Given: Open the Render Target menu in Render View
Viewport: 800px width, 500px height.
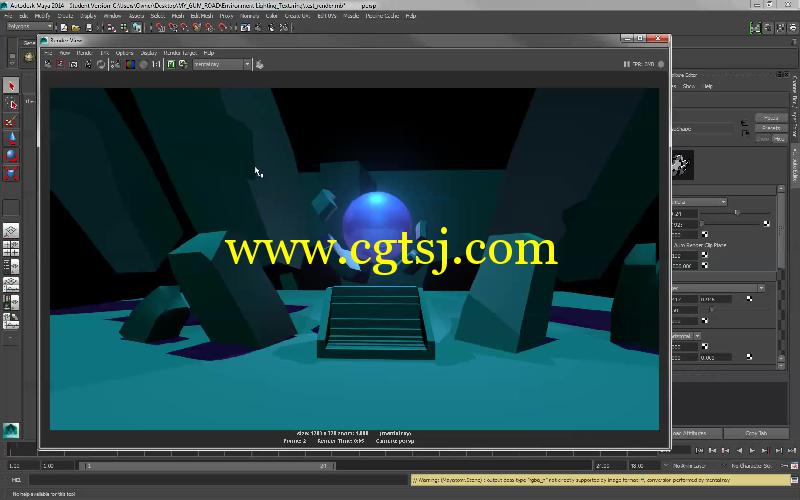Looking at the screenshot, I should pyautogui.click(x=180, y=53).
